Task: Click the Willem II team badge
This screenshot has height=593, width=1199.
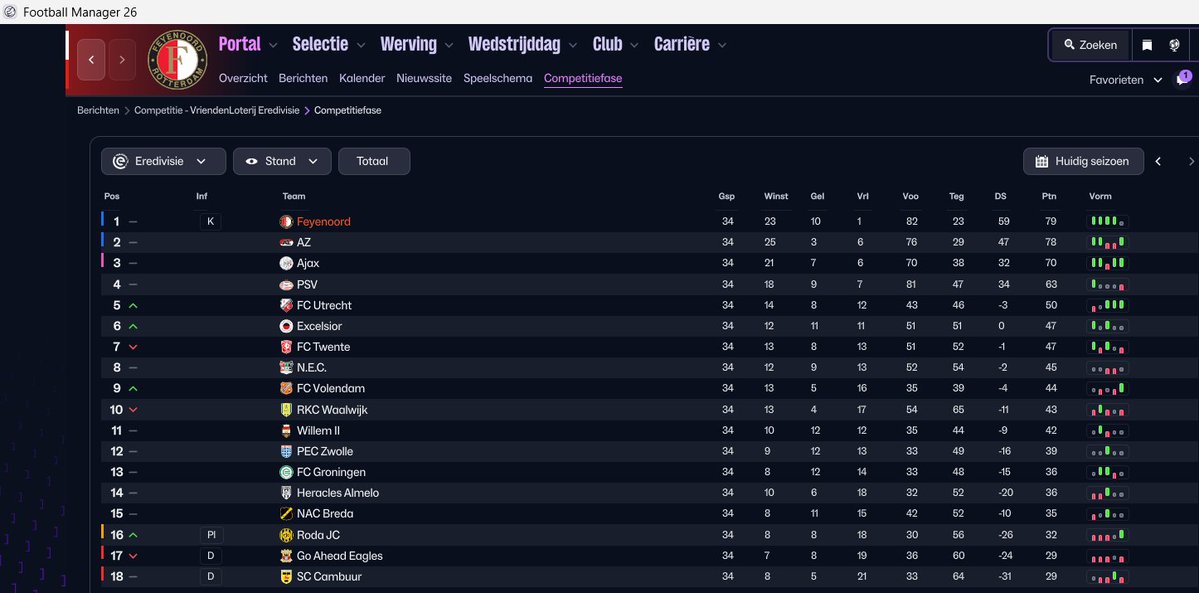Action: point(286,431)
